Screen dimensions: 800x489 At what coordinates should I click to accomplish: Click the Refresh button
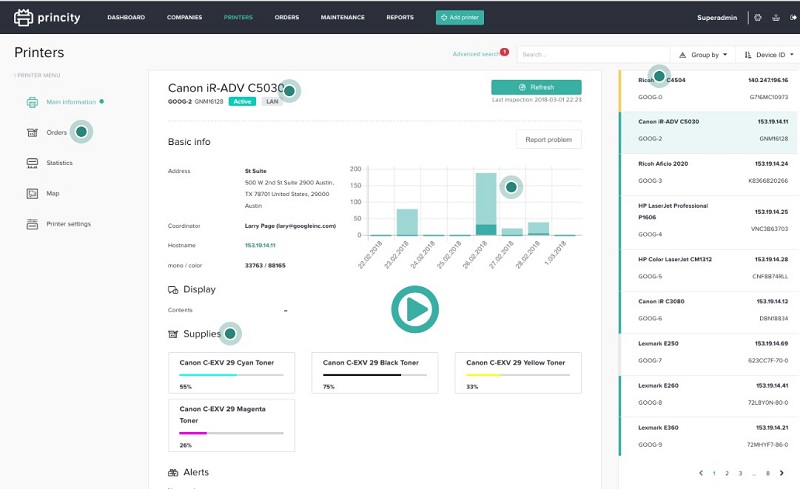point(536,87)
